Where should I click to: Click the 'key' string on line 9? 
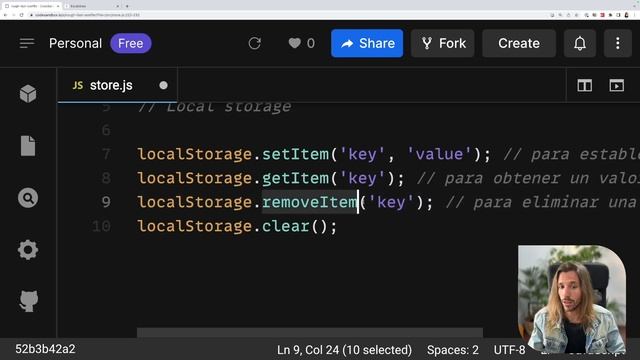(x=391, y=202)
